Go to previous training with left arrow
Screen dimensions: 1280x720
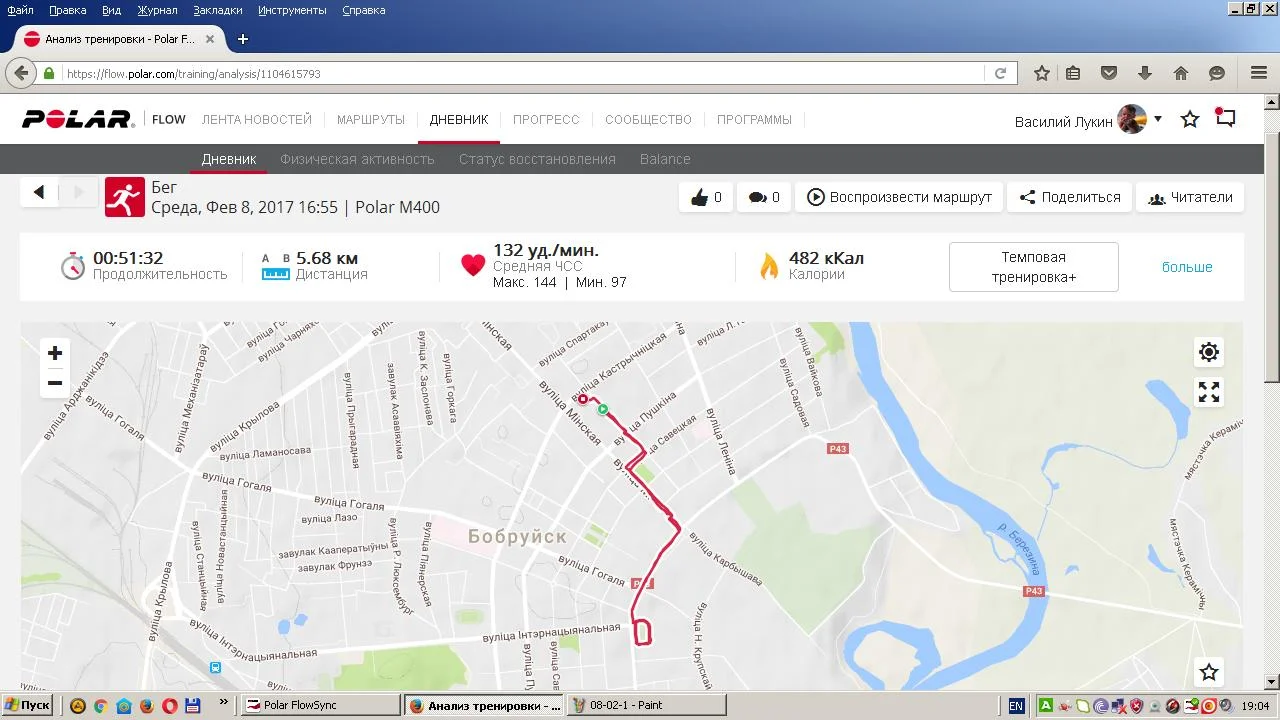coord(39,192)
